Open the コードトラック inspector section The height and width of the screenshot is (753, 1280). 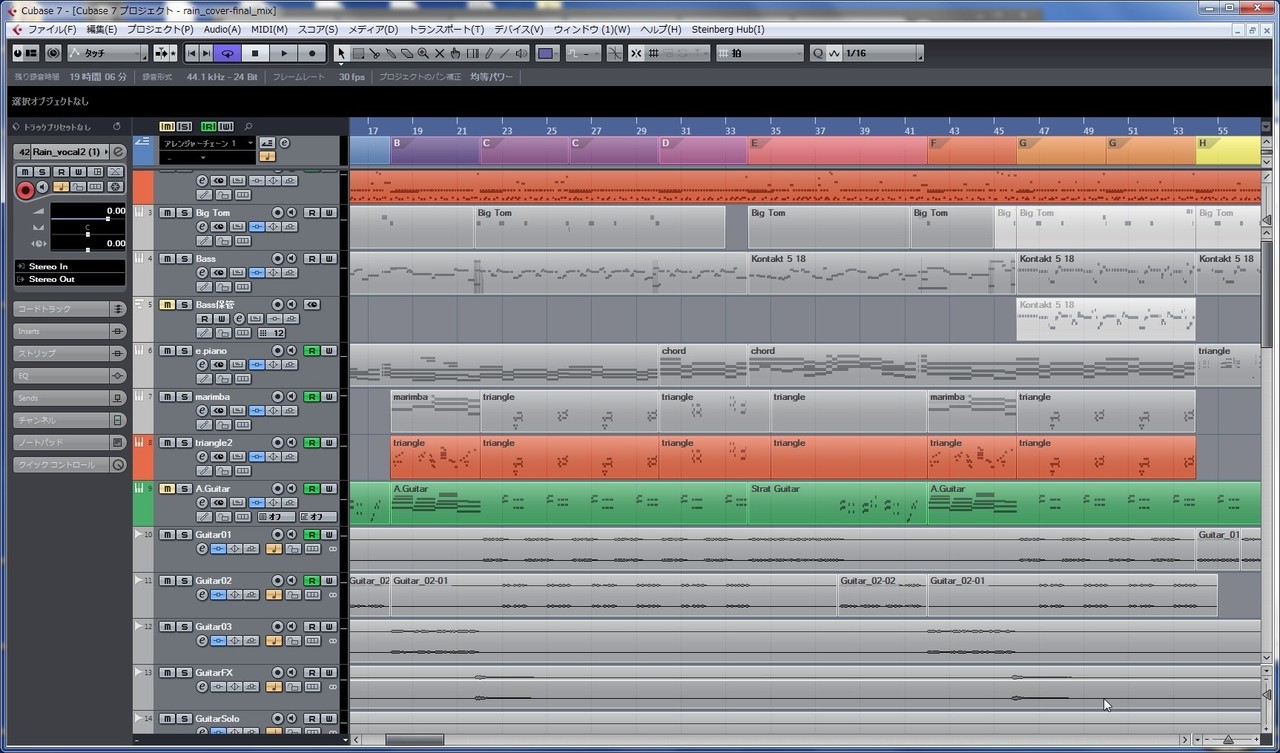pyautogui.click(x=69, y=309)
